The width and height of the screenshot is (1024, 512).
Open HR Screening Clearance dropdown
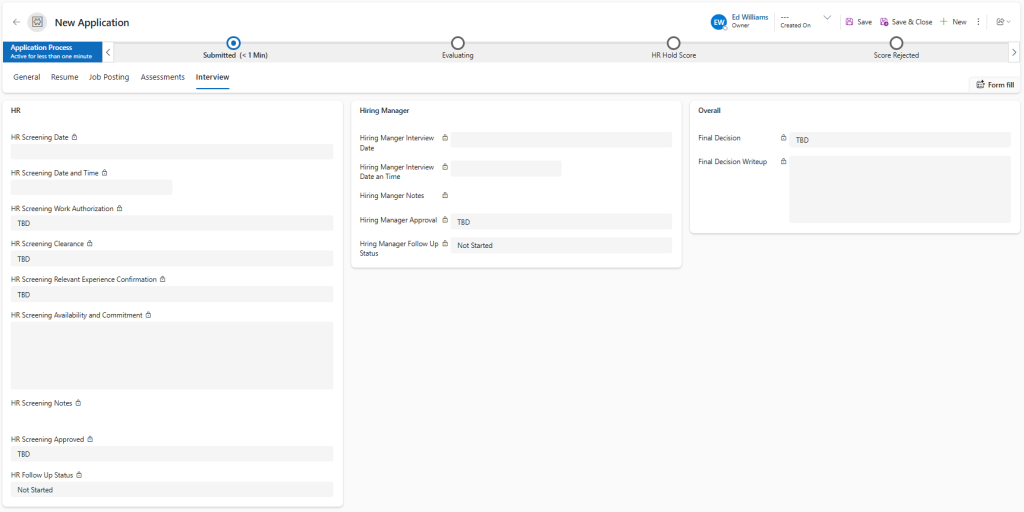(x=172, y=258)
